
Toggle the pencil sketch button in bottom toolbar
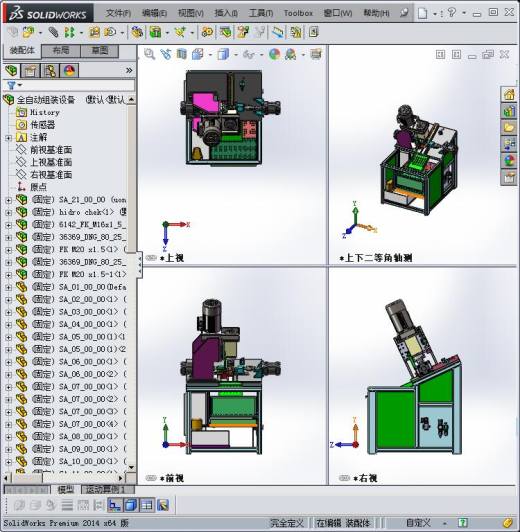coord(163,505)
